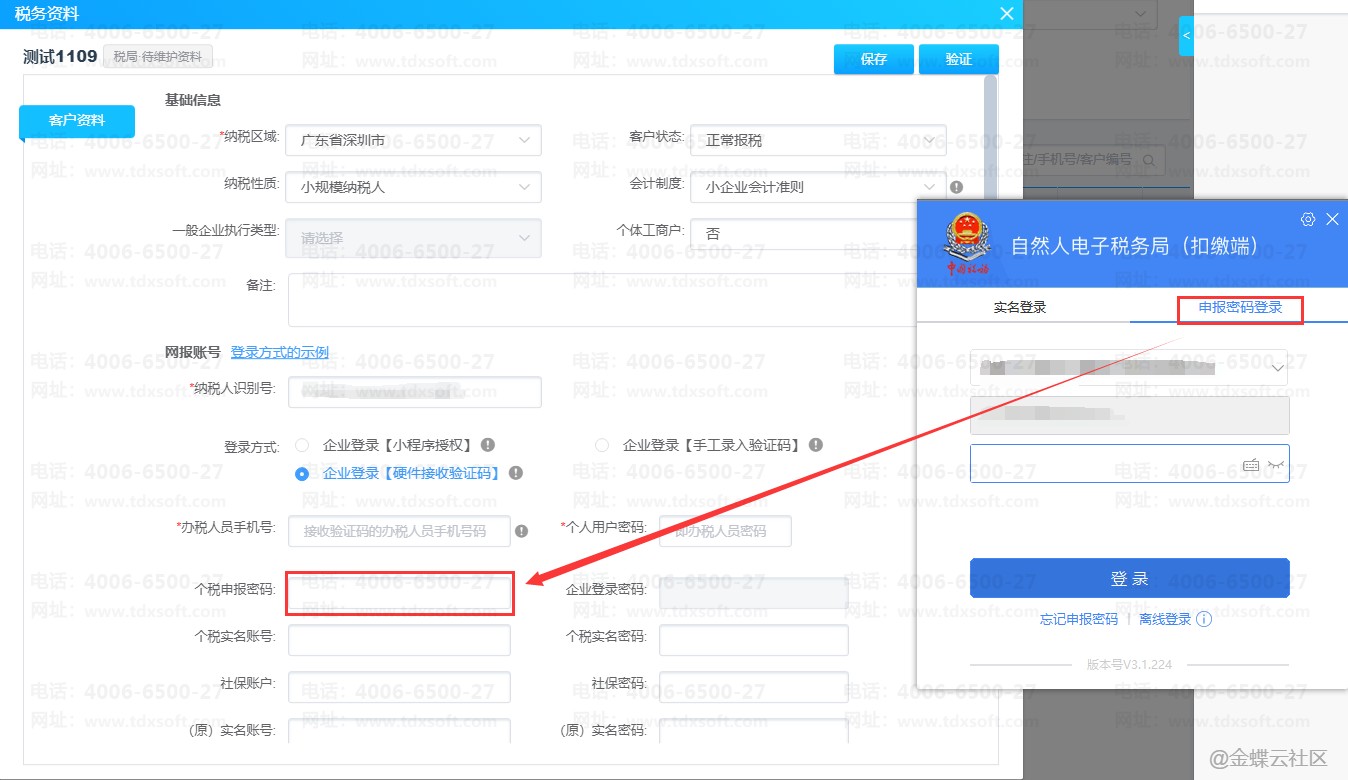Click the virtual keyboard icon in password field
The width and height of the screenshot is (1348, 780).
(1250, 464)
